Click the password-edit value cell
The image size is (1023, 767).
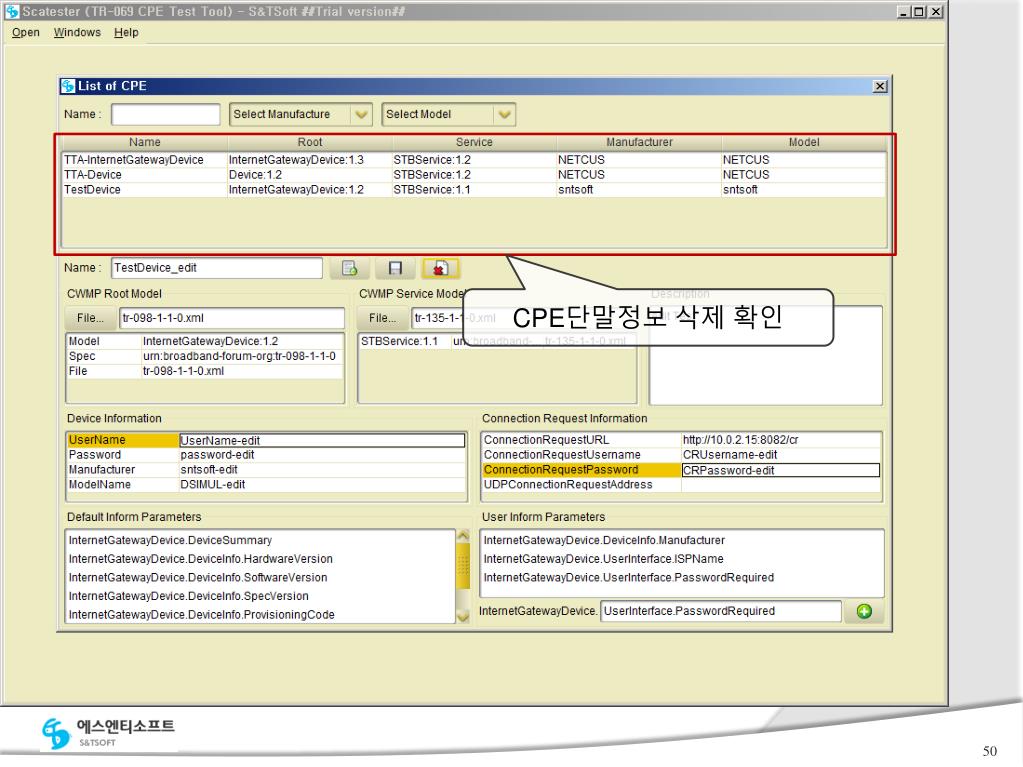pyautogui.click(x=322, y=455)
